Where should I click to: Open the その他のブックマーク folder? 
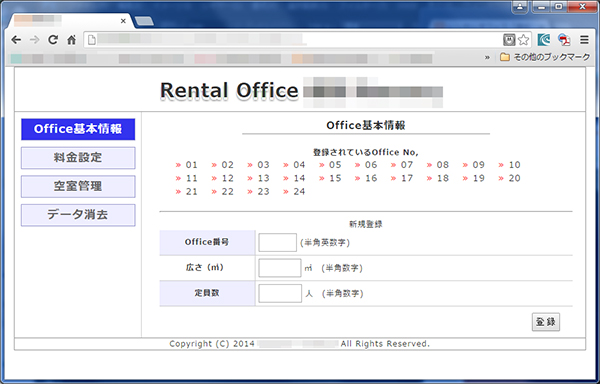tap(545, 57)
